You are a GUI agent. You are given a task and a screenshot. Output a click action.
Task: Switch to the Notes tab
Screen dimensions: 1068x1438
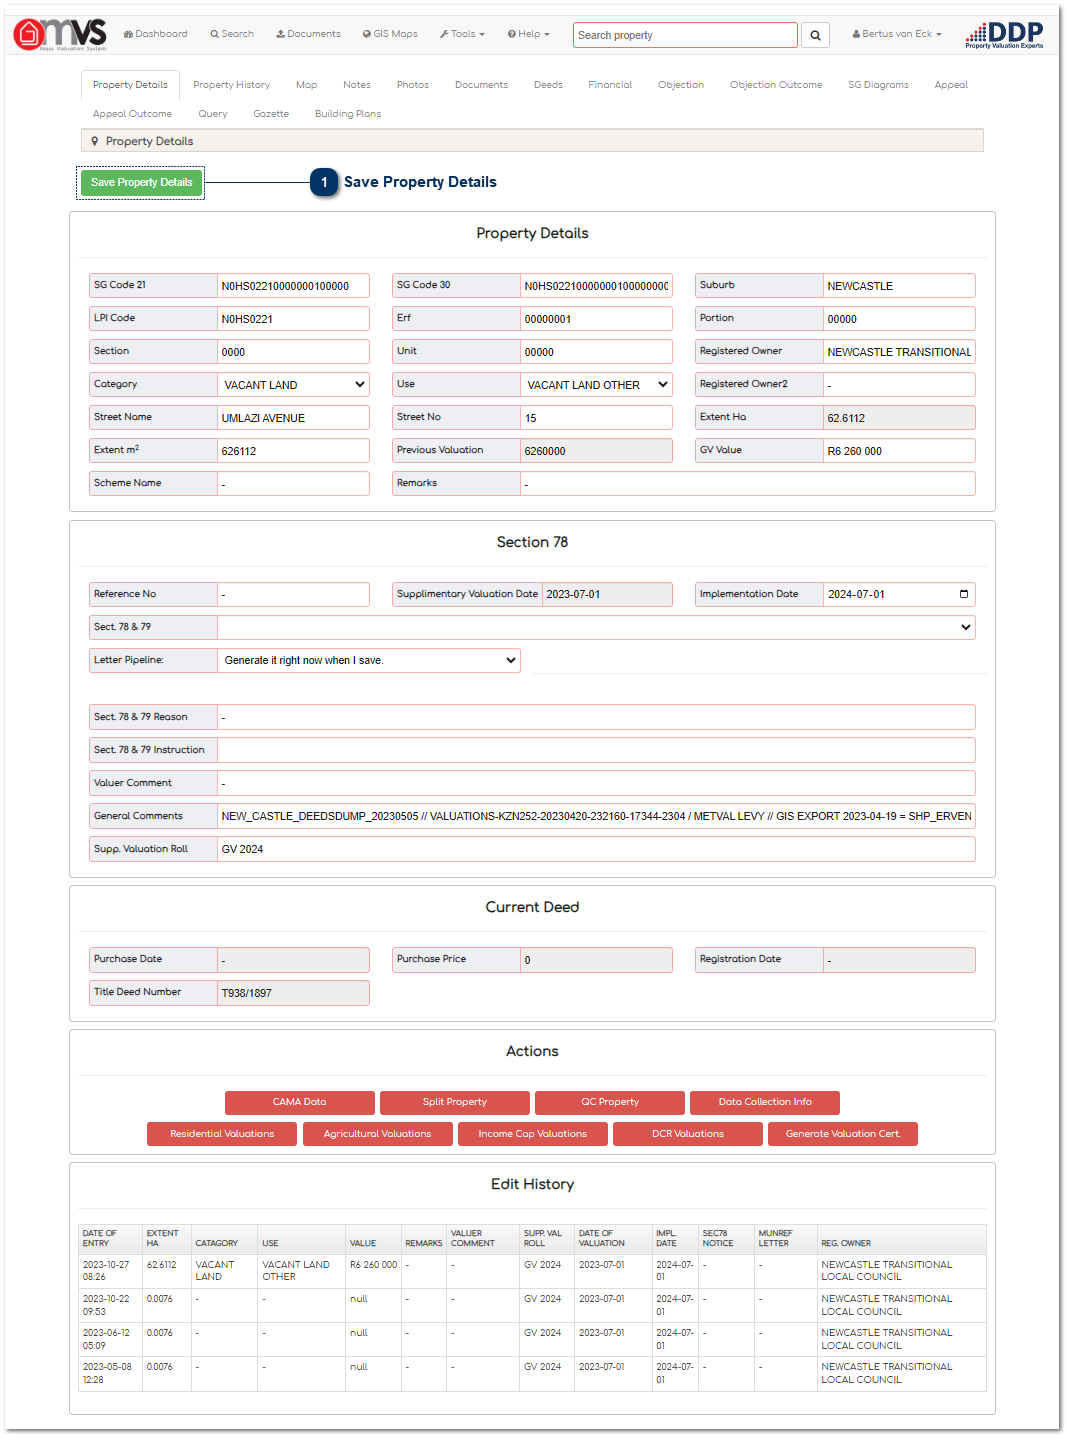[x=357, y=85]
